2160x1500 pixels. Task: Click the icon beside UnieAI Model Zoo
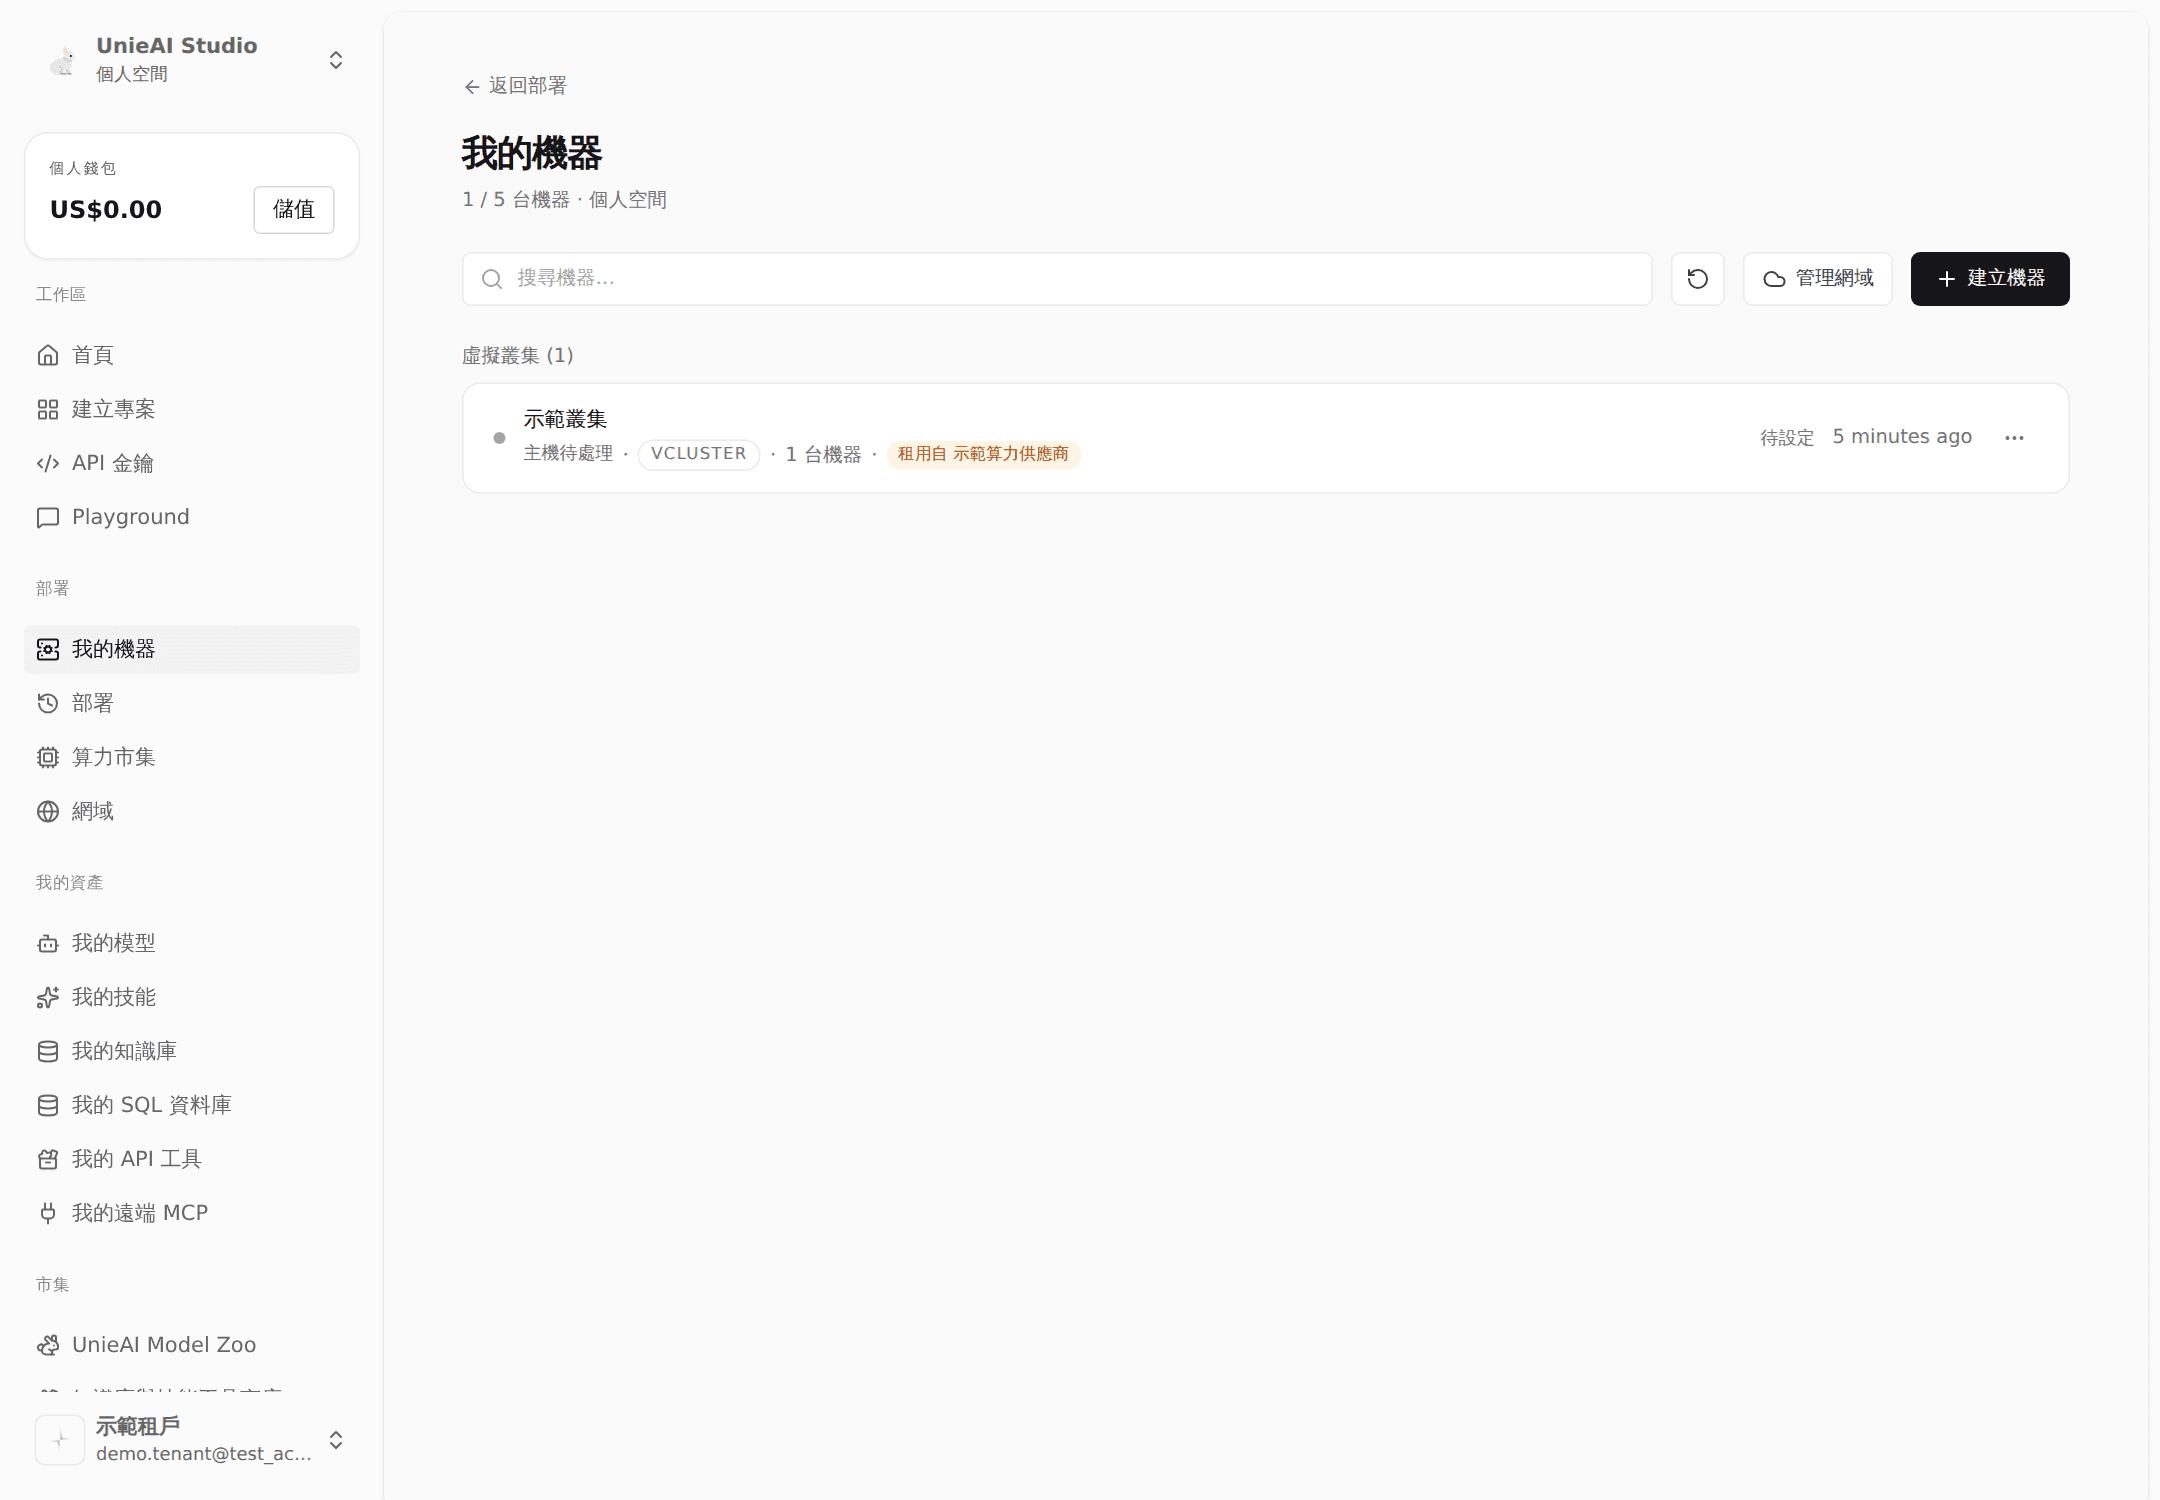(x=48, y=1345)
